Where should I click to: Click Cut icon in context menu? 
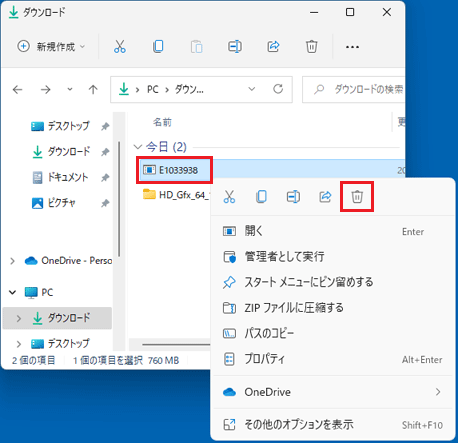click(x=229, y=197)
